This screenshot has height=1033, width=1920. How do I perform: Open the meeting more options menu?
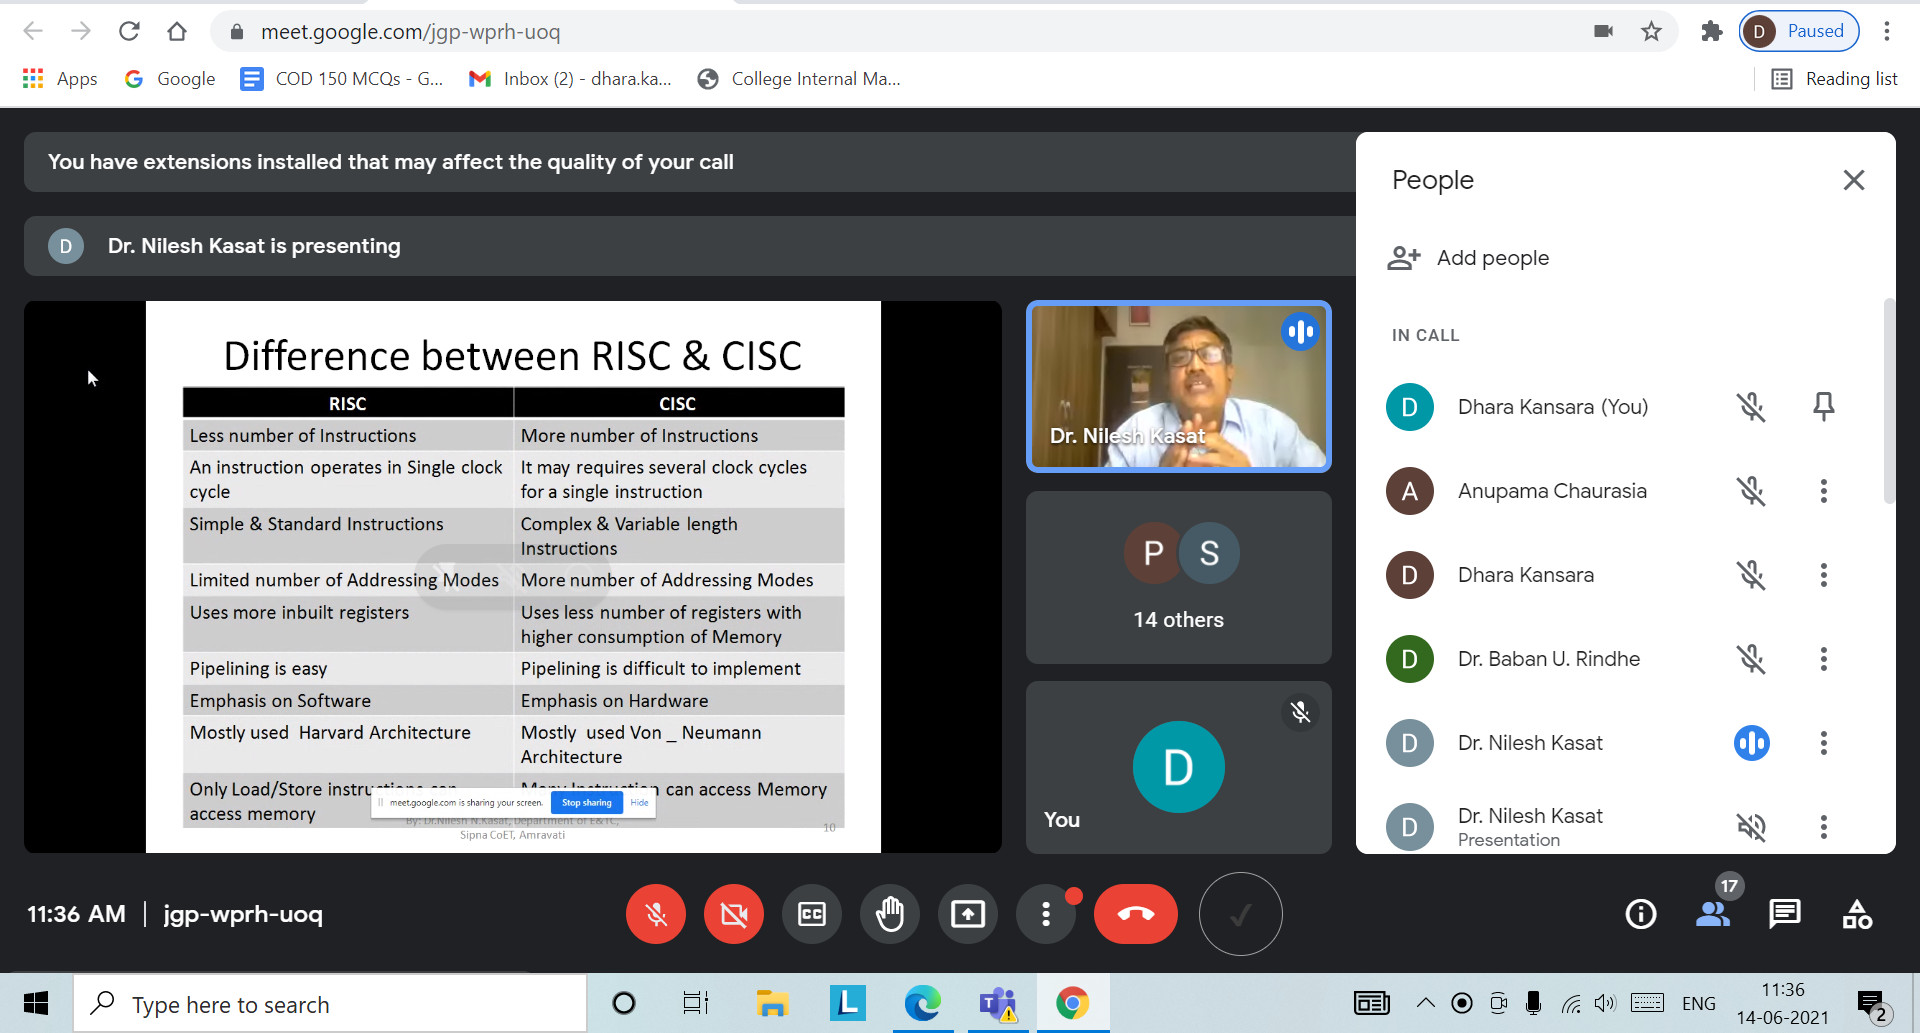coord(1045,914)
